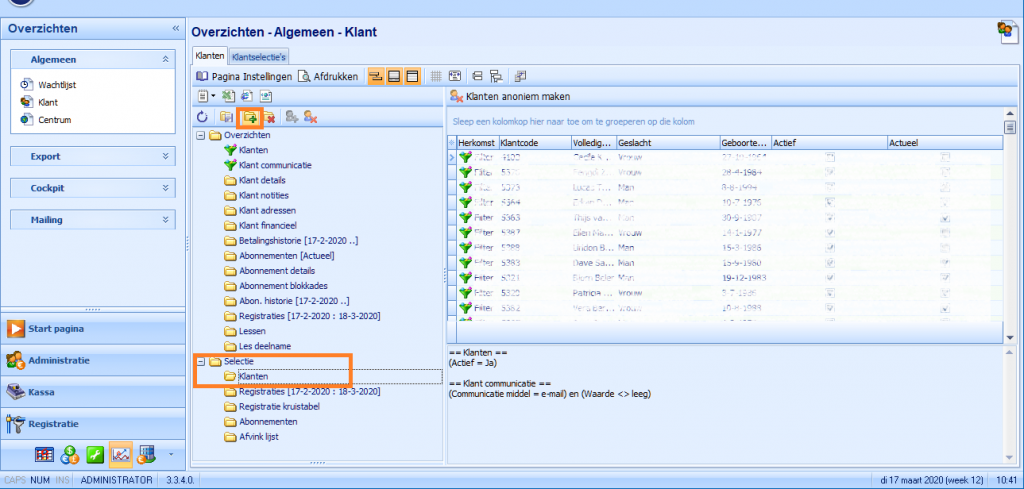This screenshot has width=1024, height=489.
Task: Click the calendar grid icon in bottom navigation
Action: pos(44,456)
